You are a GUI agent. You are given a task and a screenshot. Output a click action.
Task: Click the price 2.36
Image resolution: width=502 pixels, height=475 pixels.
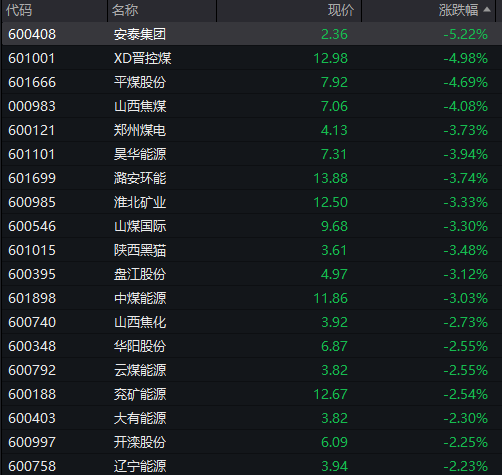coord(334,34)
